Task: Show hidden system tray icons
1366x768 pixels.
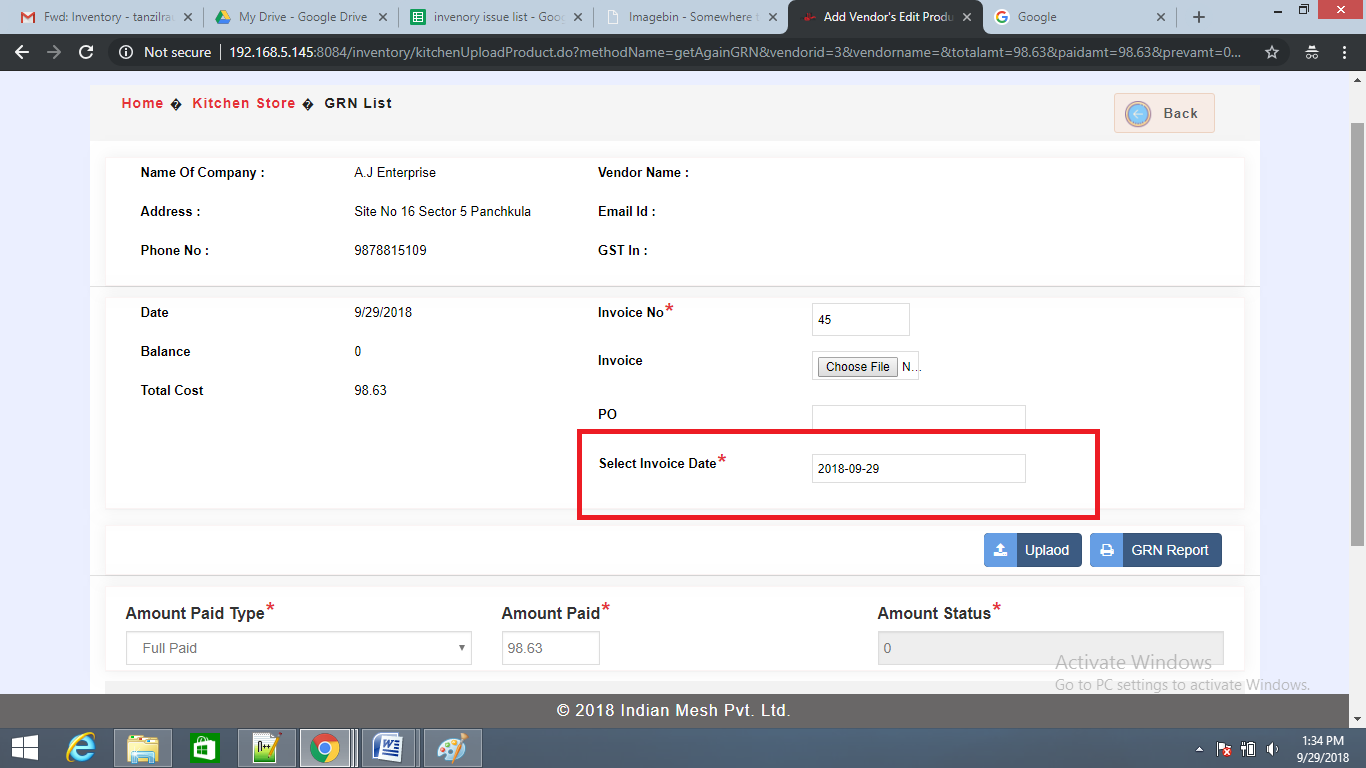Action: point(1199,749)
